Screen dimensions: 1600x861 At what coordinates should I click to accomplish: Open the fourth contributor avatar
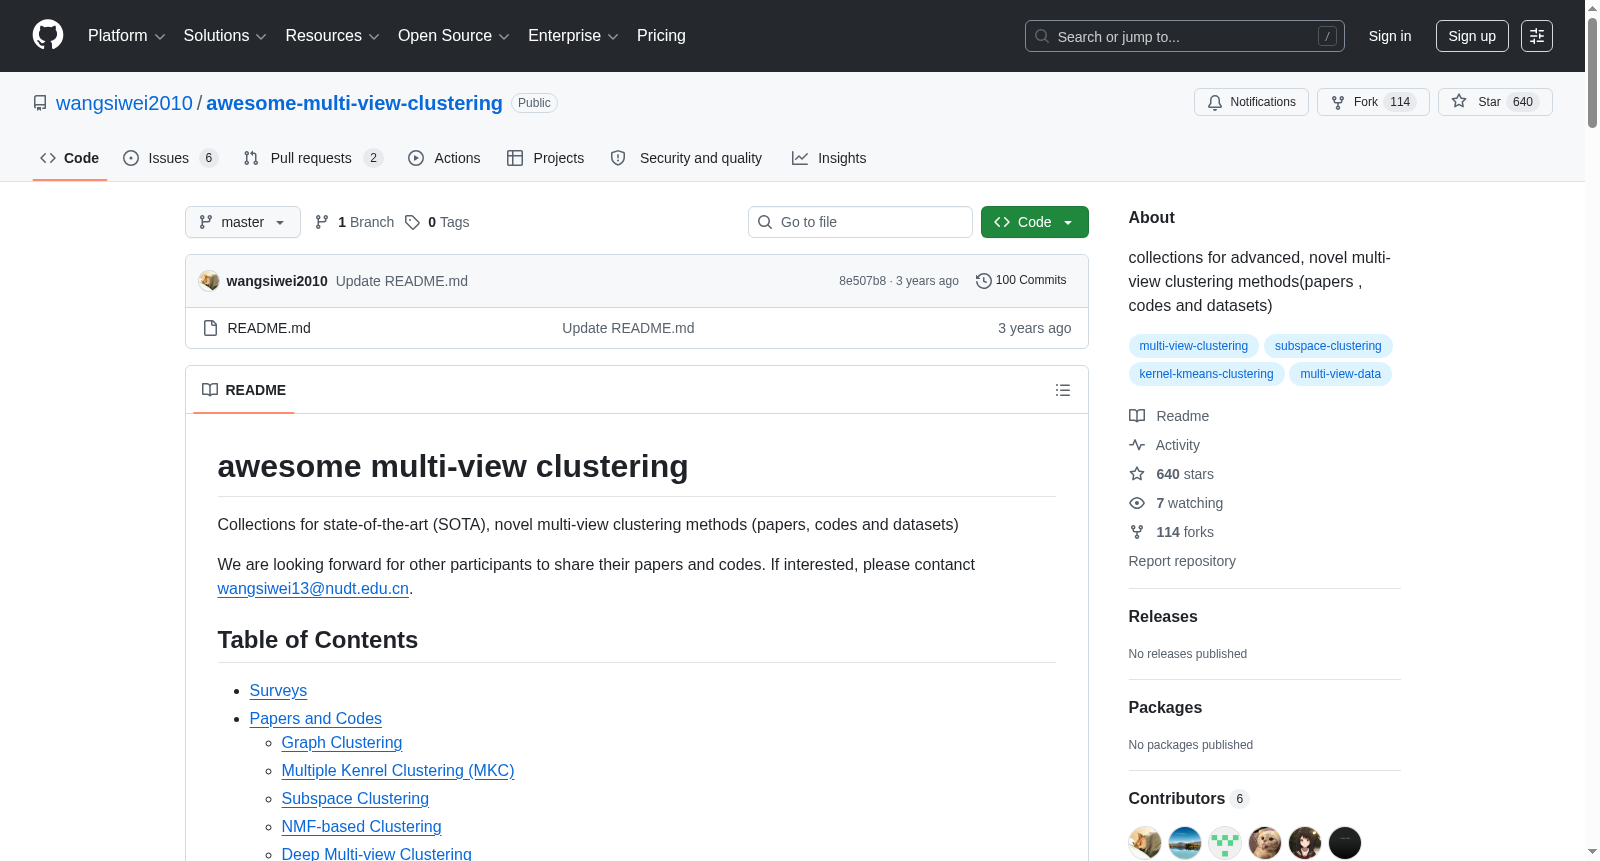click(1265, 843)
